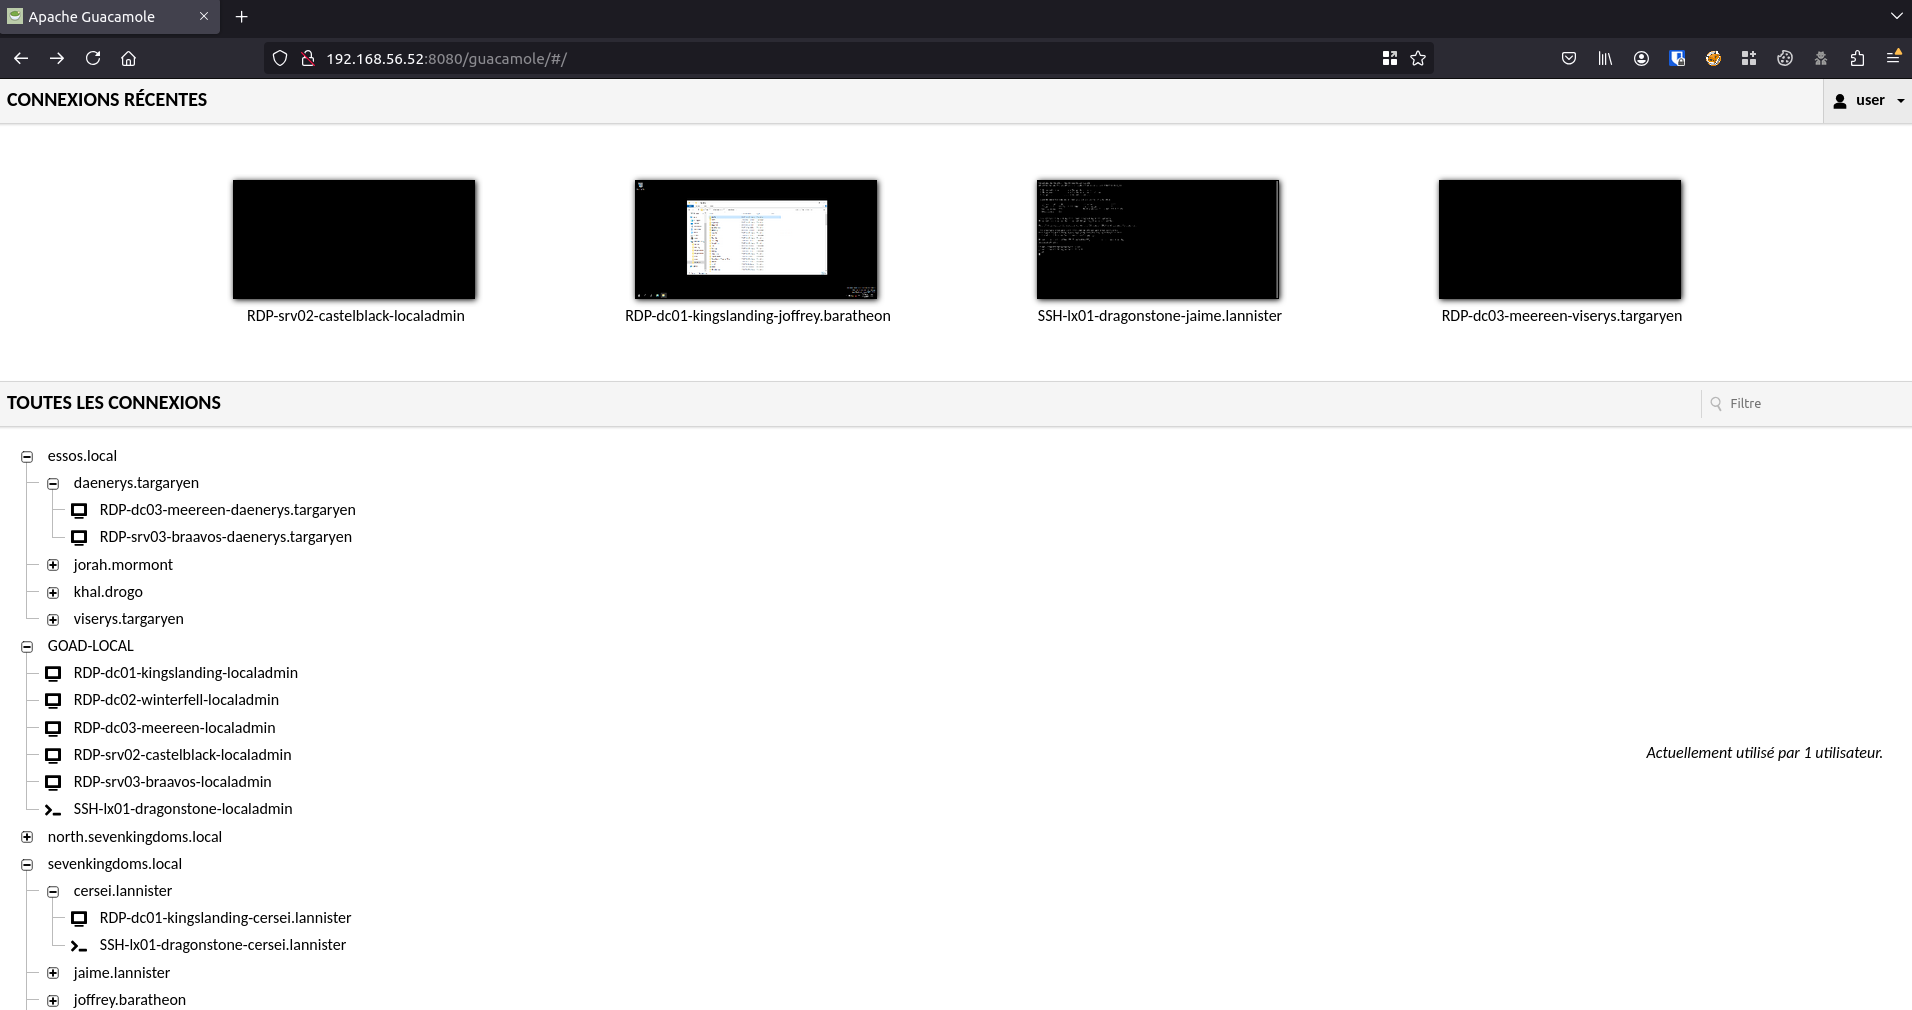
Task: Connect to RDP-srv03-braavos-daenerys.targaryen link
Action: click(x=225, y=537)
